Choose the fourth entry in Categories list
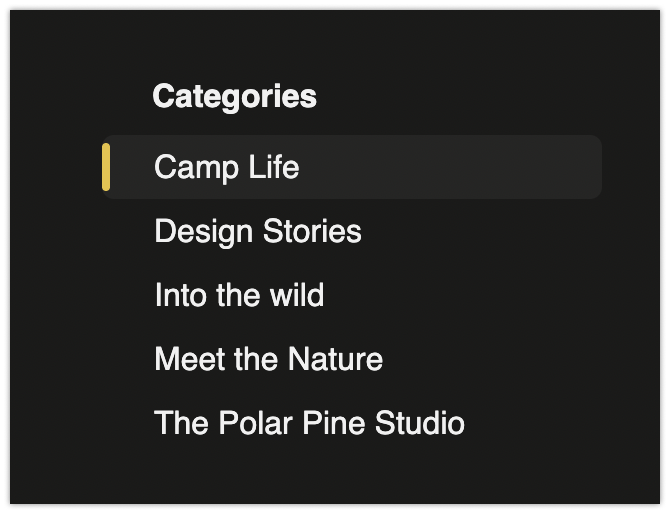Image resolution: width=670 pixels, height=514 pixels. 268,359
